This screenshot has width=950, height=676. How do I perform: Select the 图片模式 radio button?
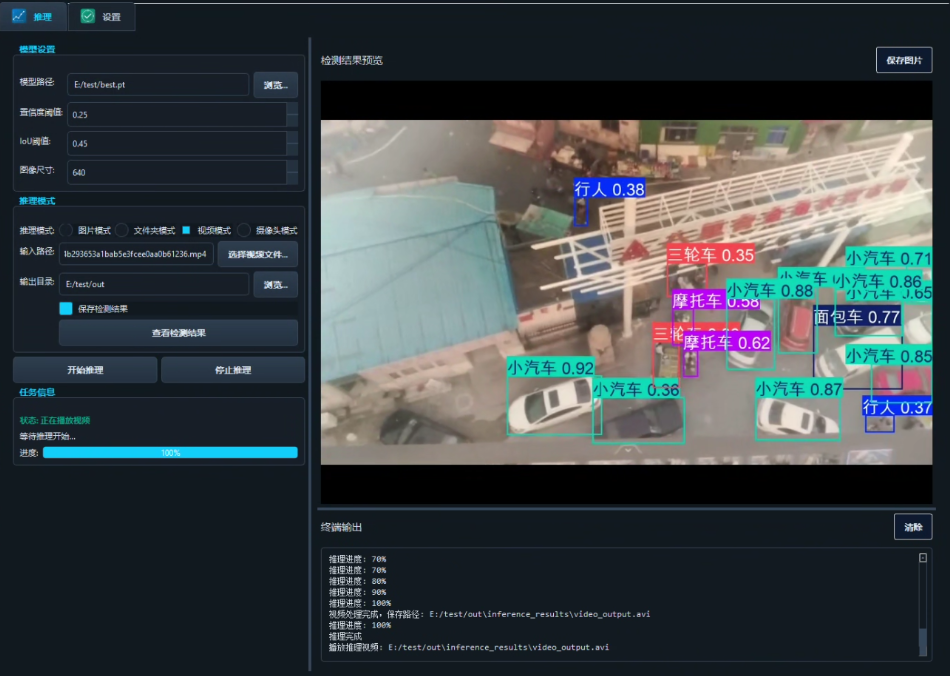click(x=67, y=230)
